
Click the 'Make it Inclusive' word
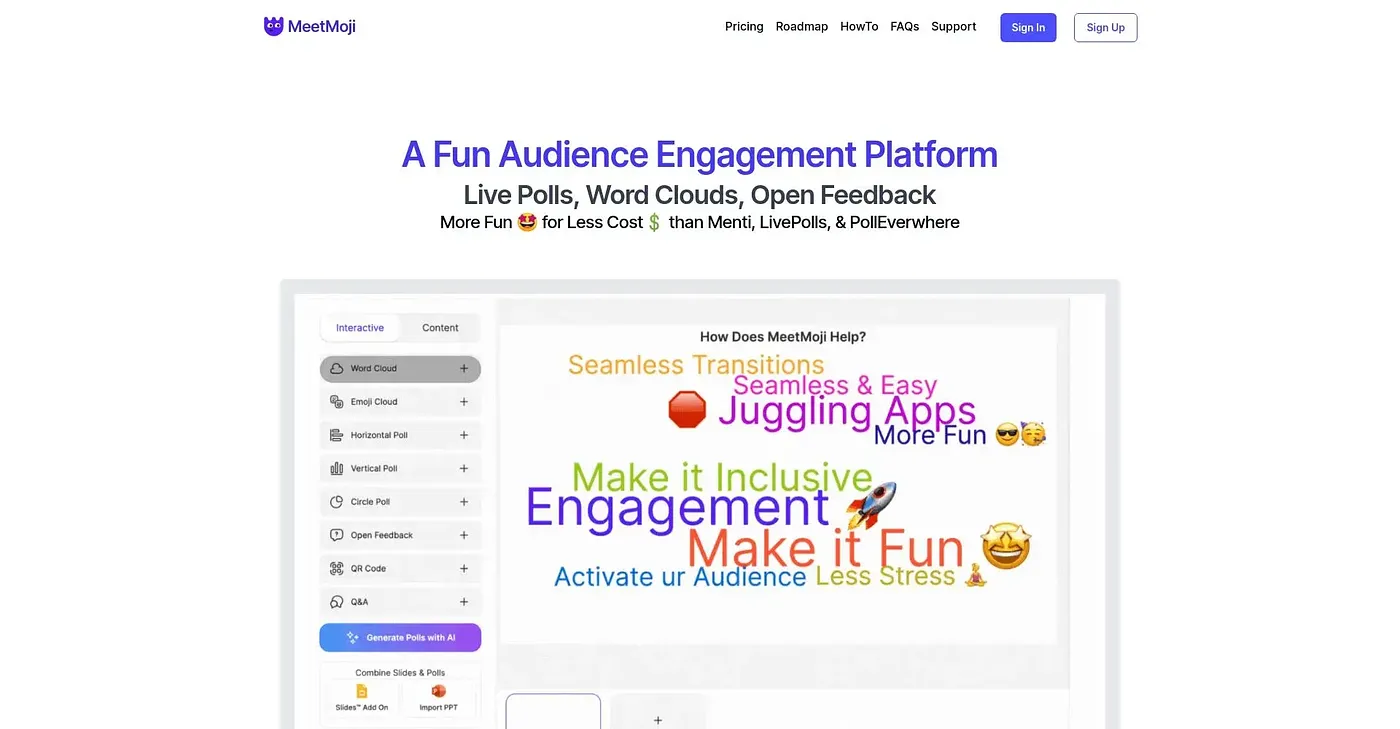(x=722, y=478)
